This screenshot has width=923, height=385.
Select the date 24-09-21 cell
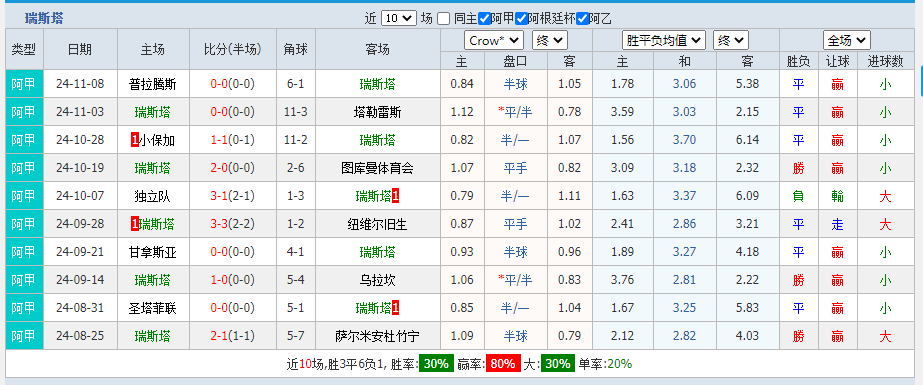coord(80,253)
